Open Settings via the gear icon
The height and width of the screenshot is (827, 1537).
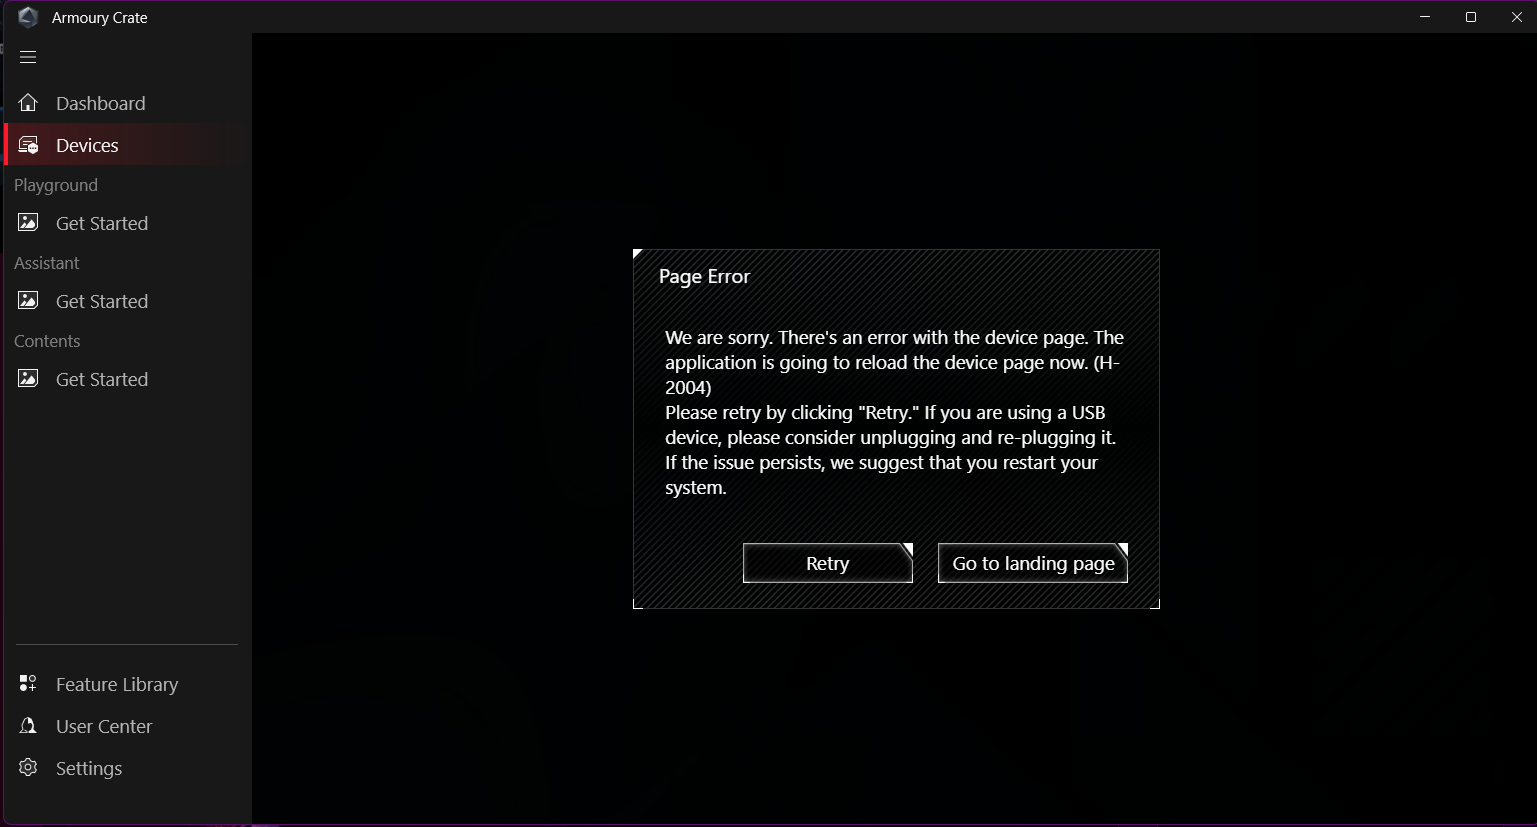pos(28,768)
